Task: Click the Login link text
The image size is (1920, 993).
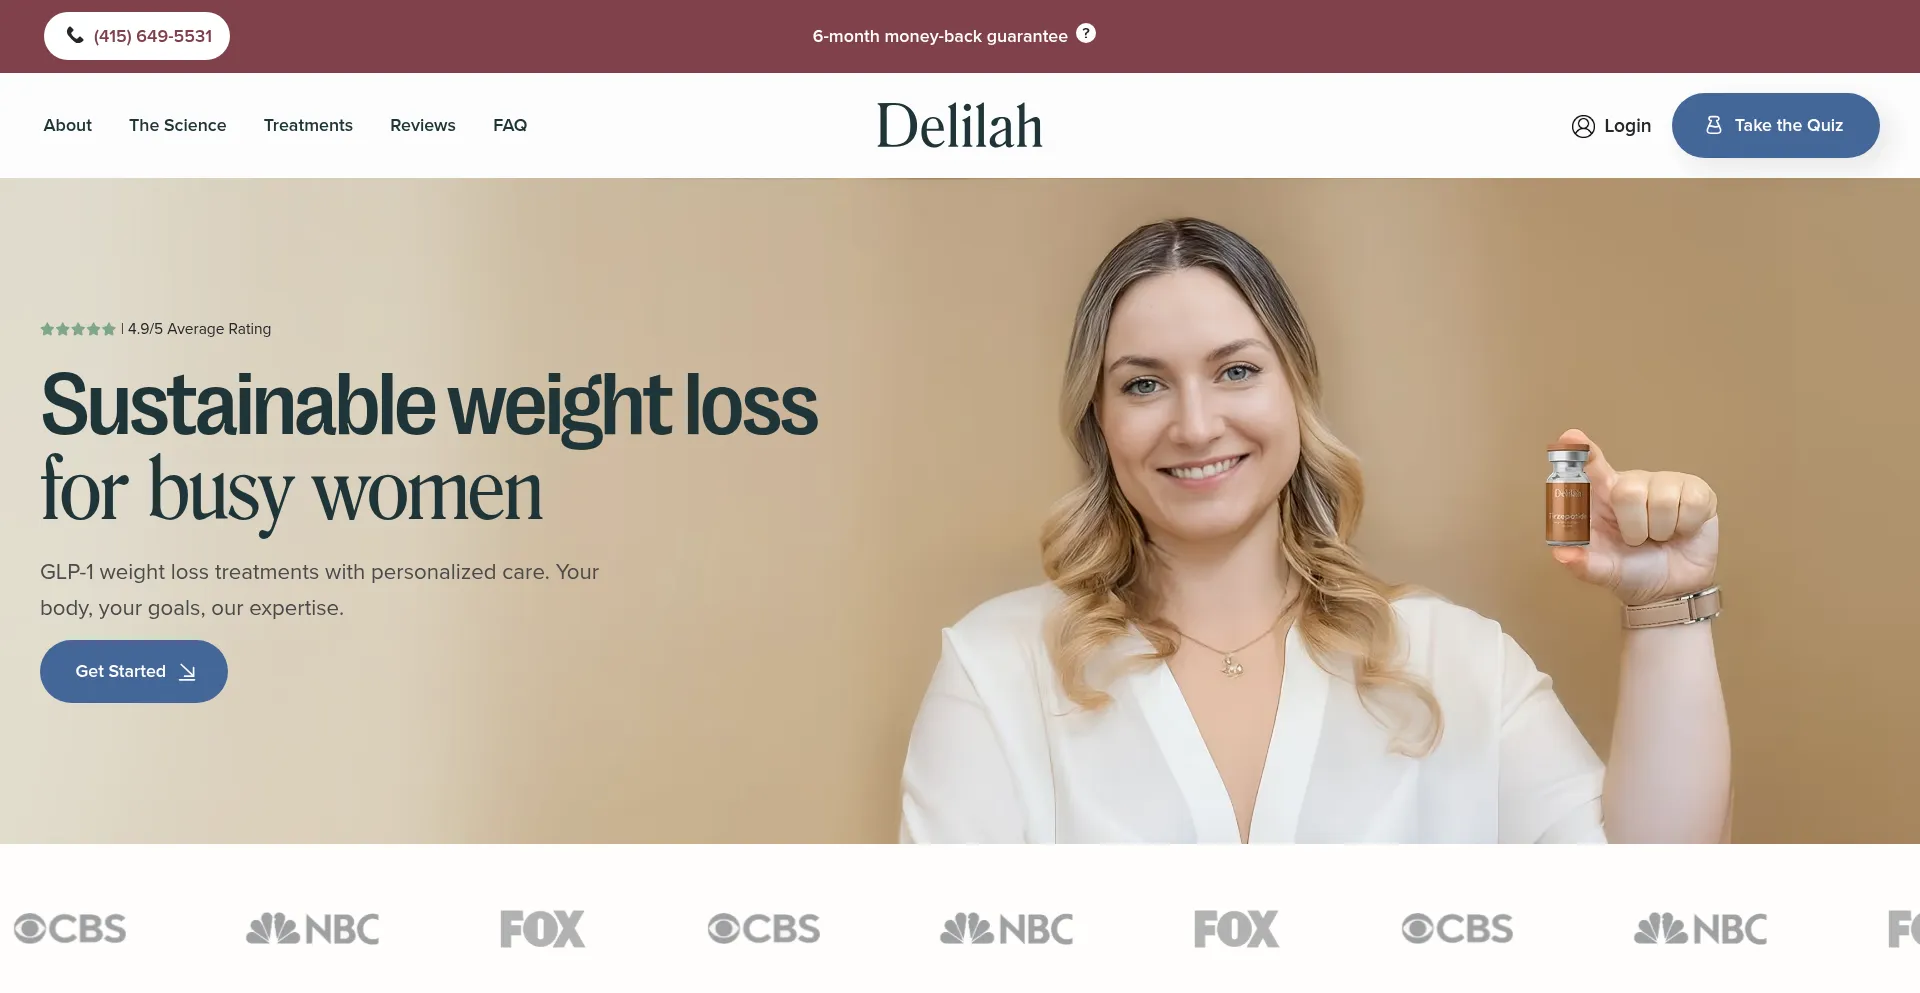Action: coord(1628,126)
